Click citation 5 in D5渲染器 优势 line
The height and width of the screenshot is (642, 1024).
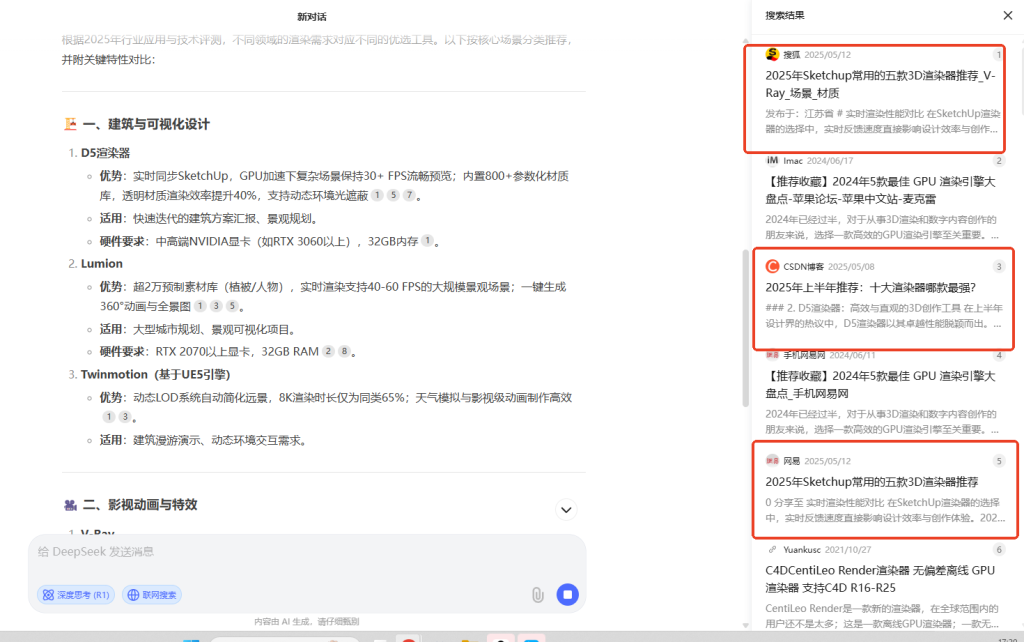[x=392, y=195]
